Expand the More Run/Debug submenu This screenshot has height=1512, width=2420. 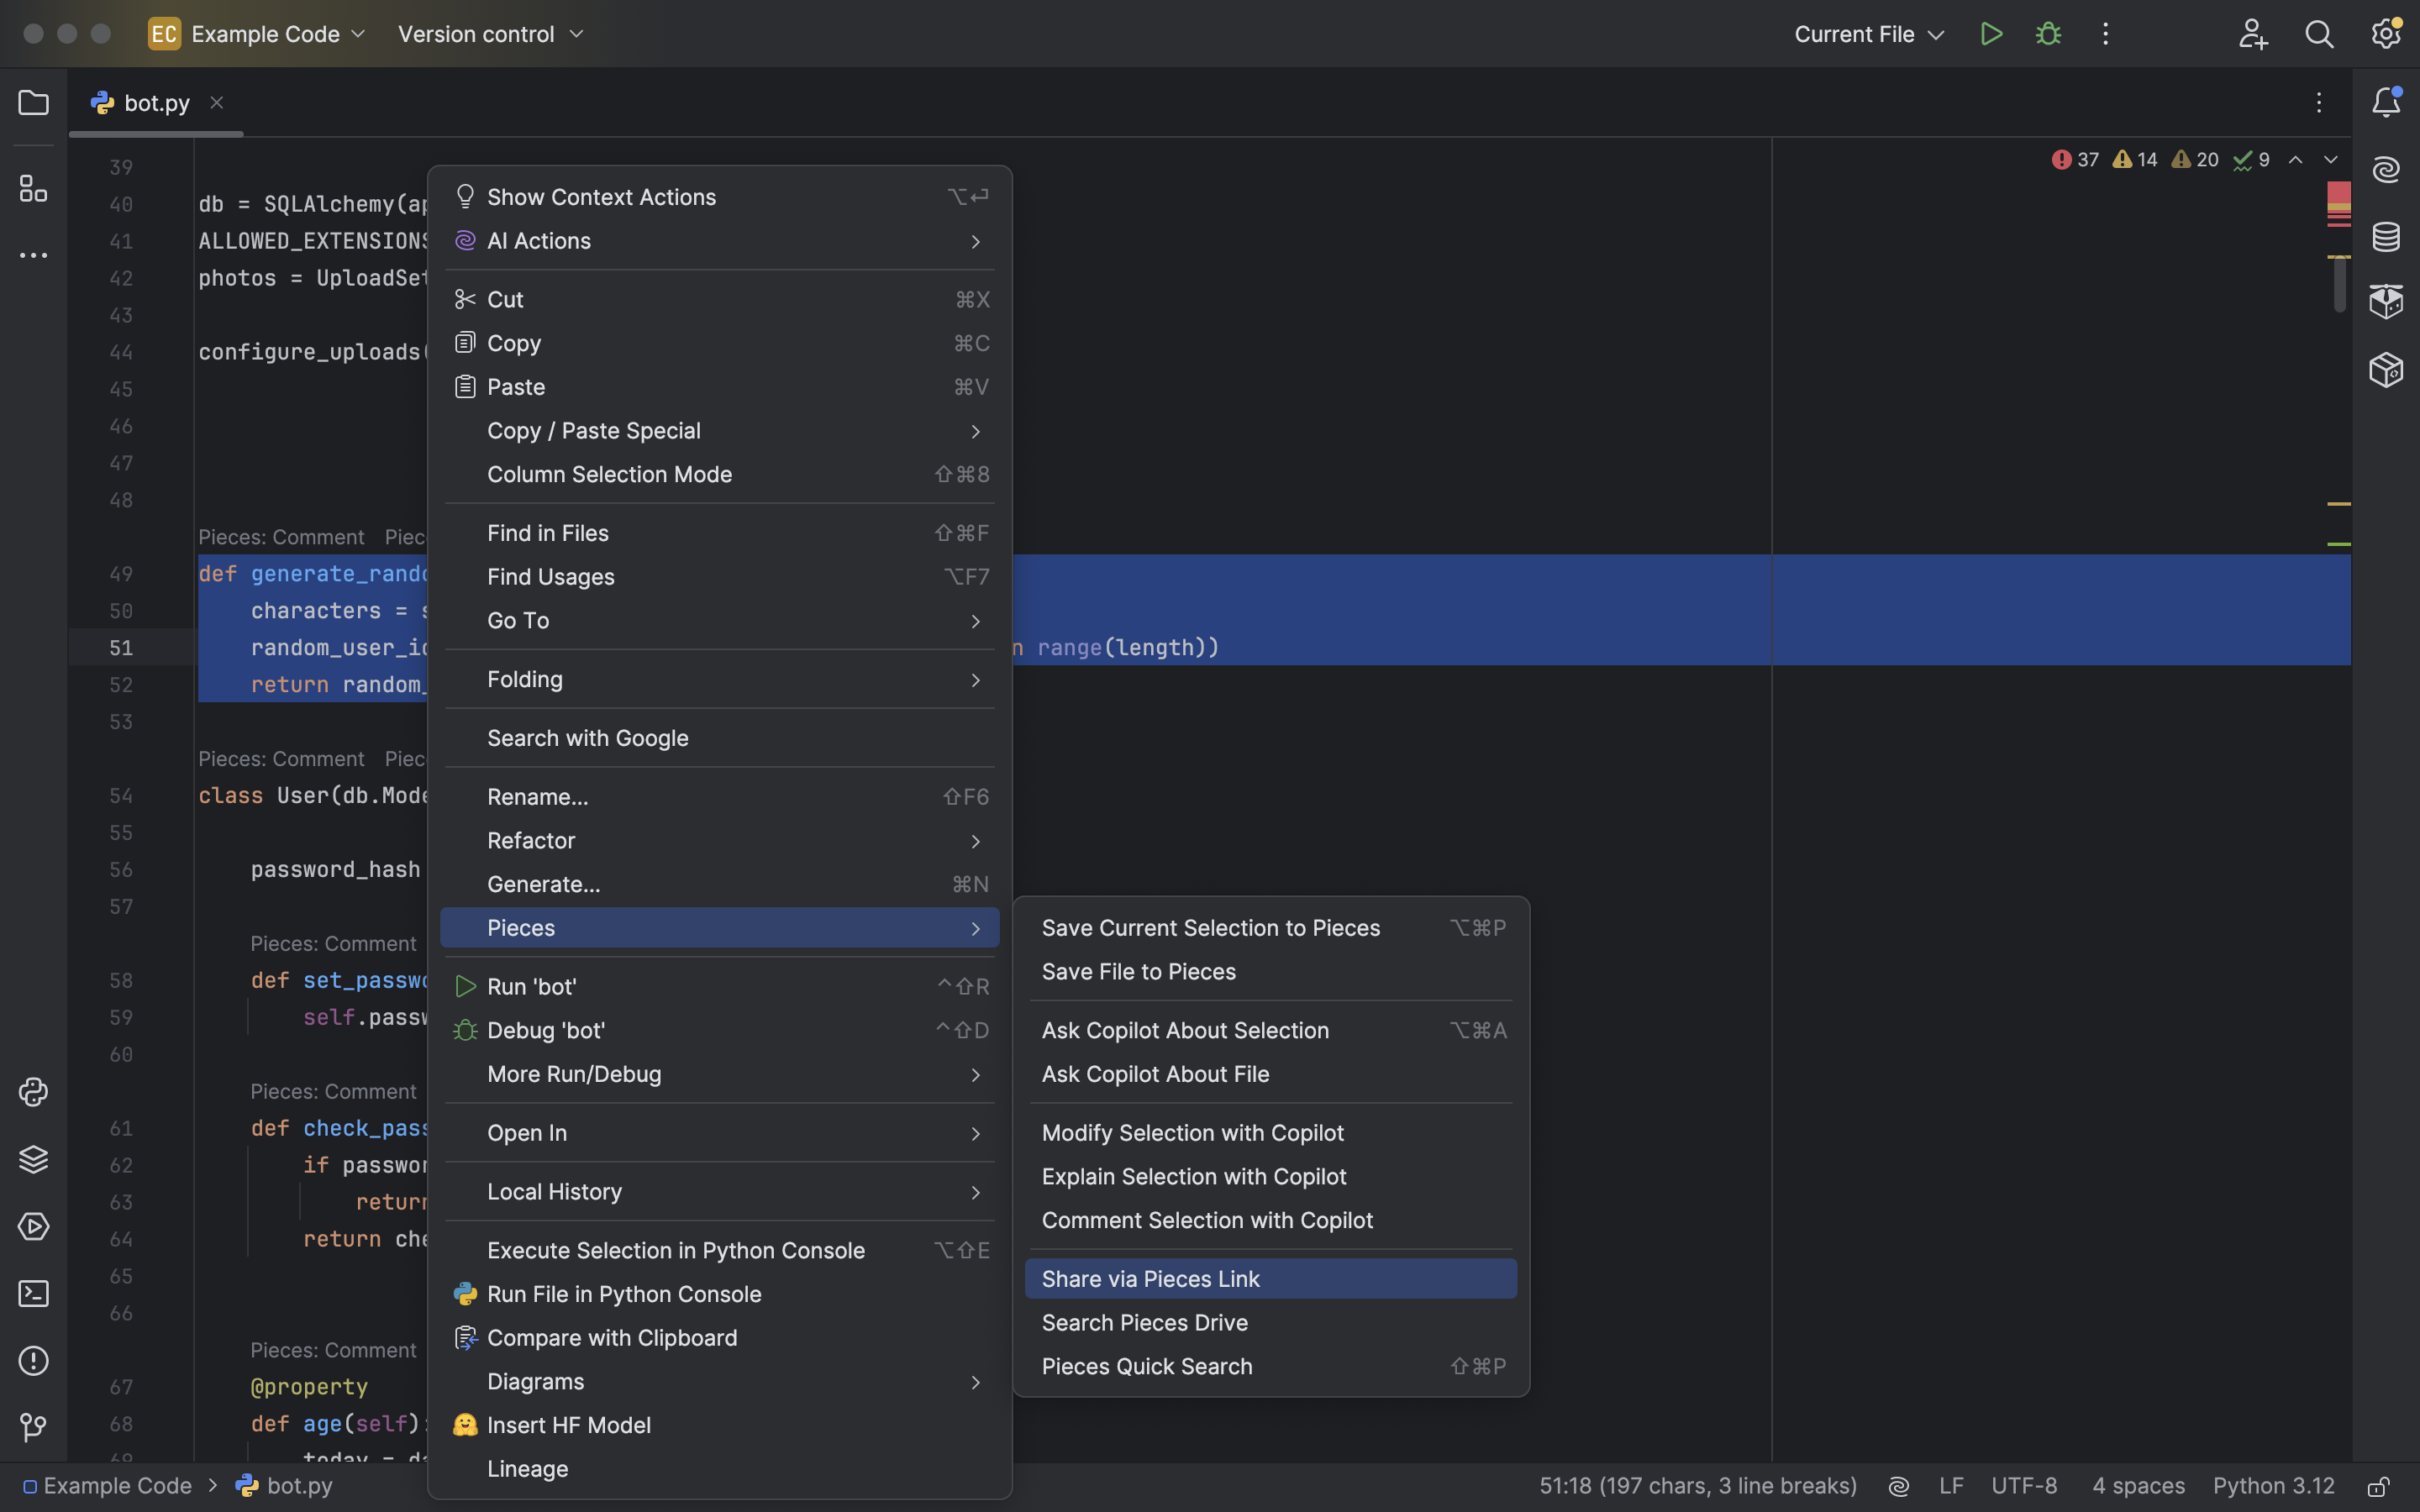point(719,1075)
